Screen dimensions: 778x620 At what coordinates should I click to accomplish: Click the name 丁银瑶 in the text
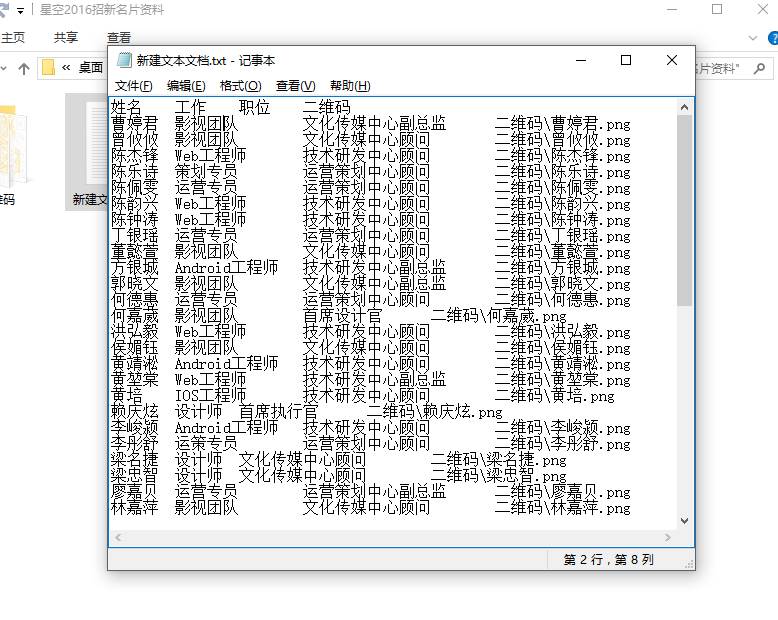(134, 235)
